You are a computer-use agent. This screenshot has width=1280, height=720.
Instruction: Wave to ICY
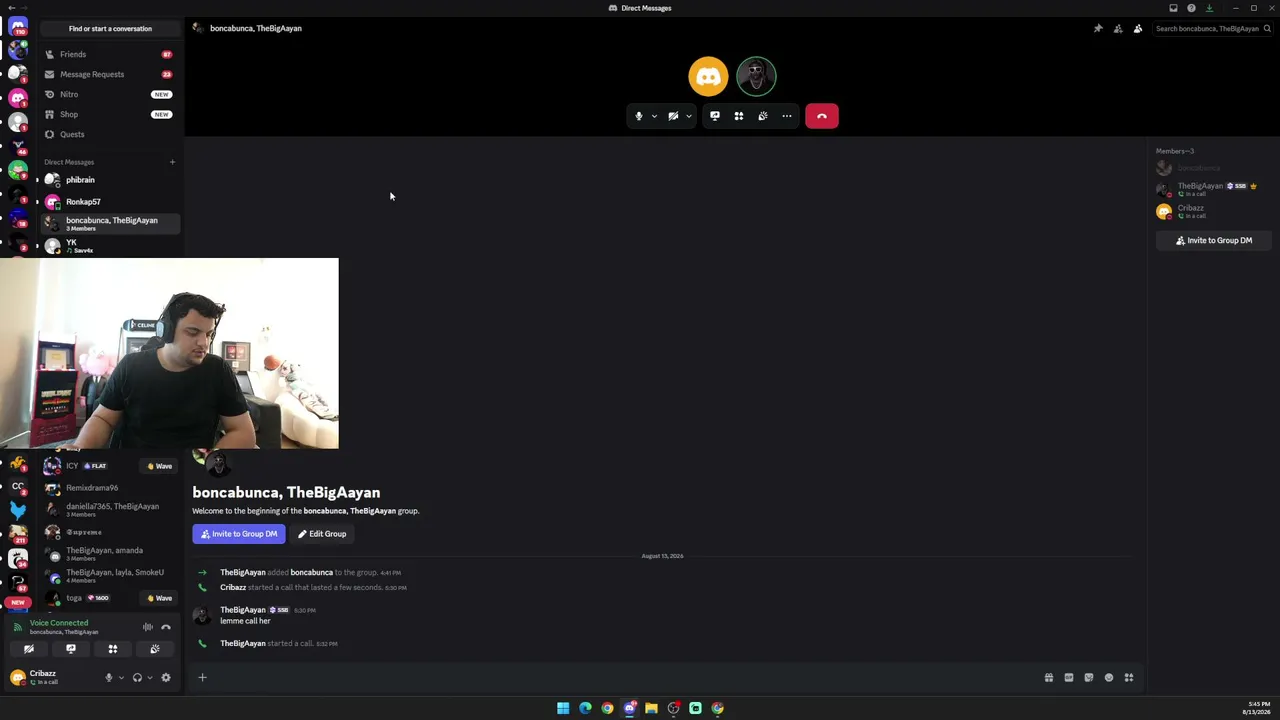tap(160, 466)
